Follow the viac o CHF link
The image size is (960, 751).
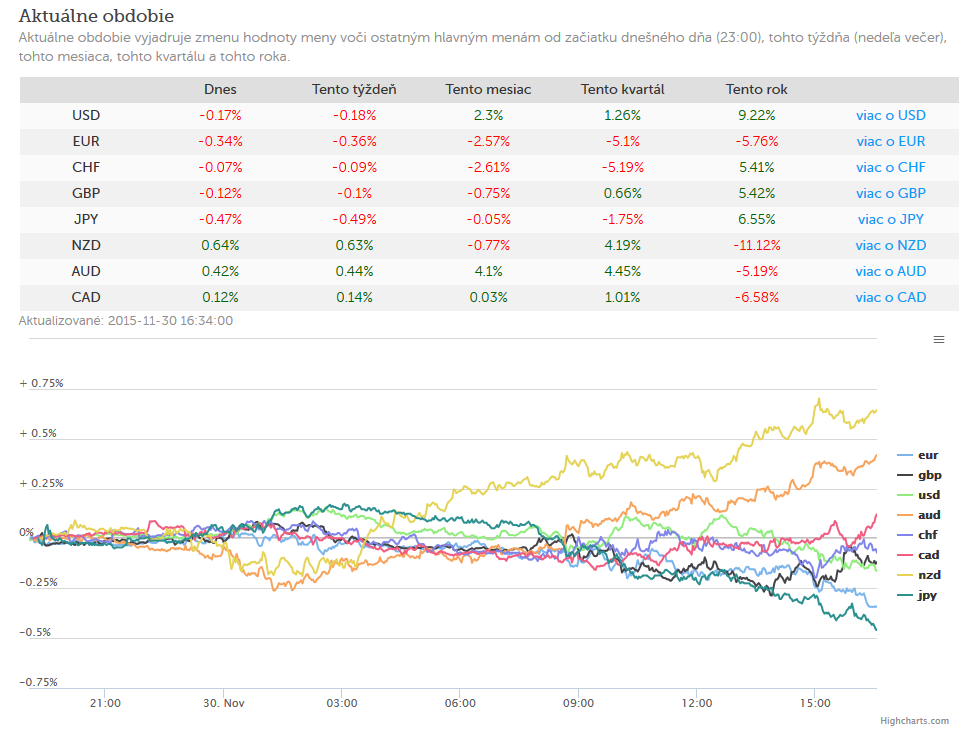pos(891,167)
